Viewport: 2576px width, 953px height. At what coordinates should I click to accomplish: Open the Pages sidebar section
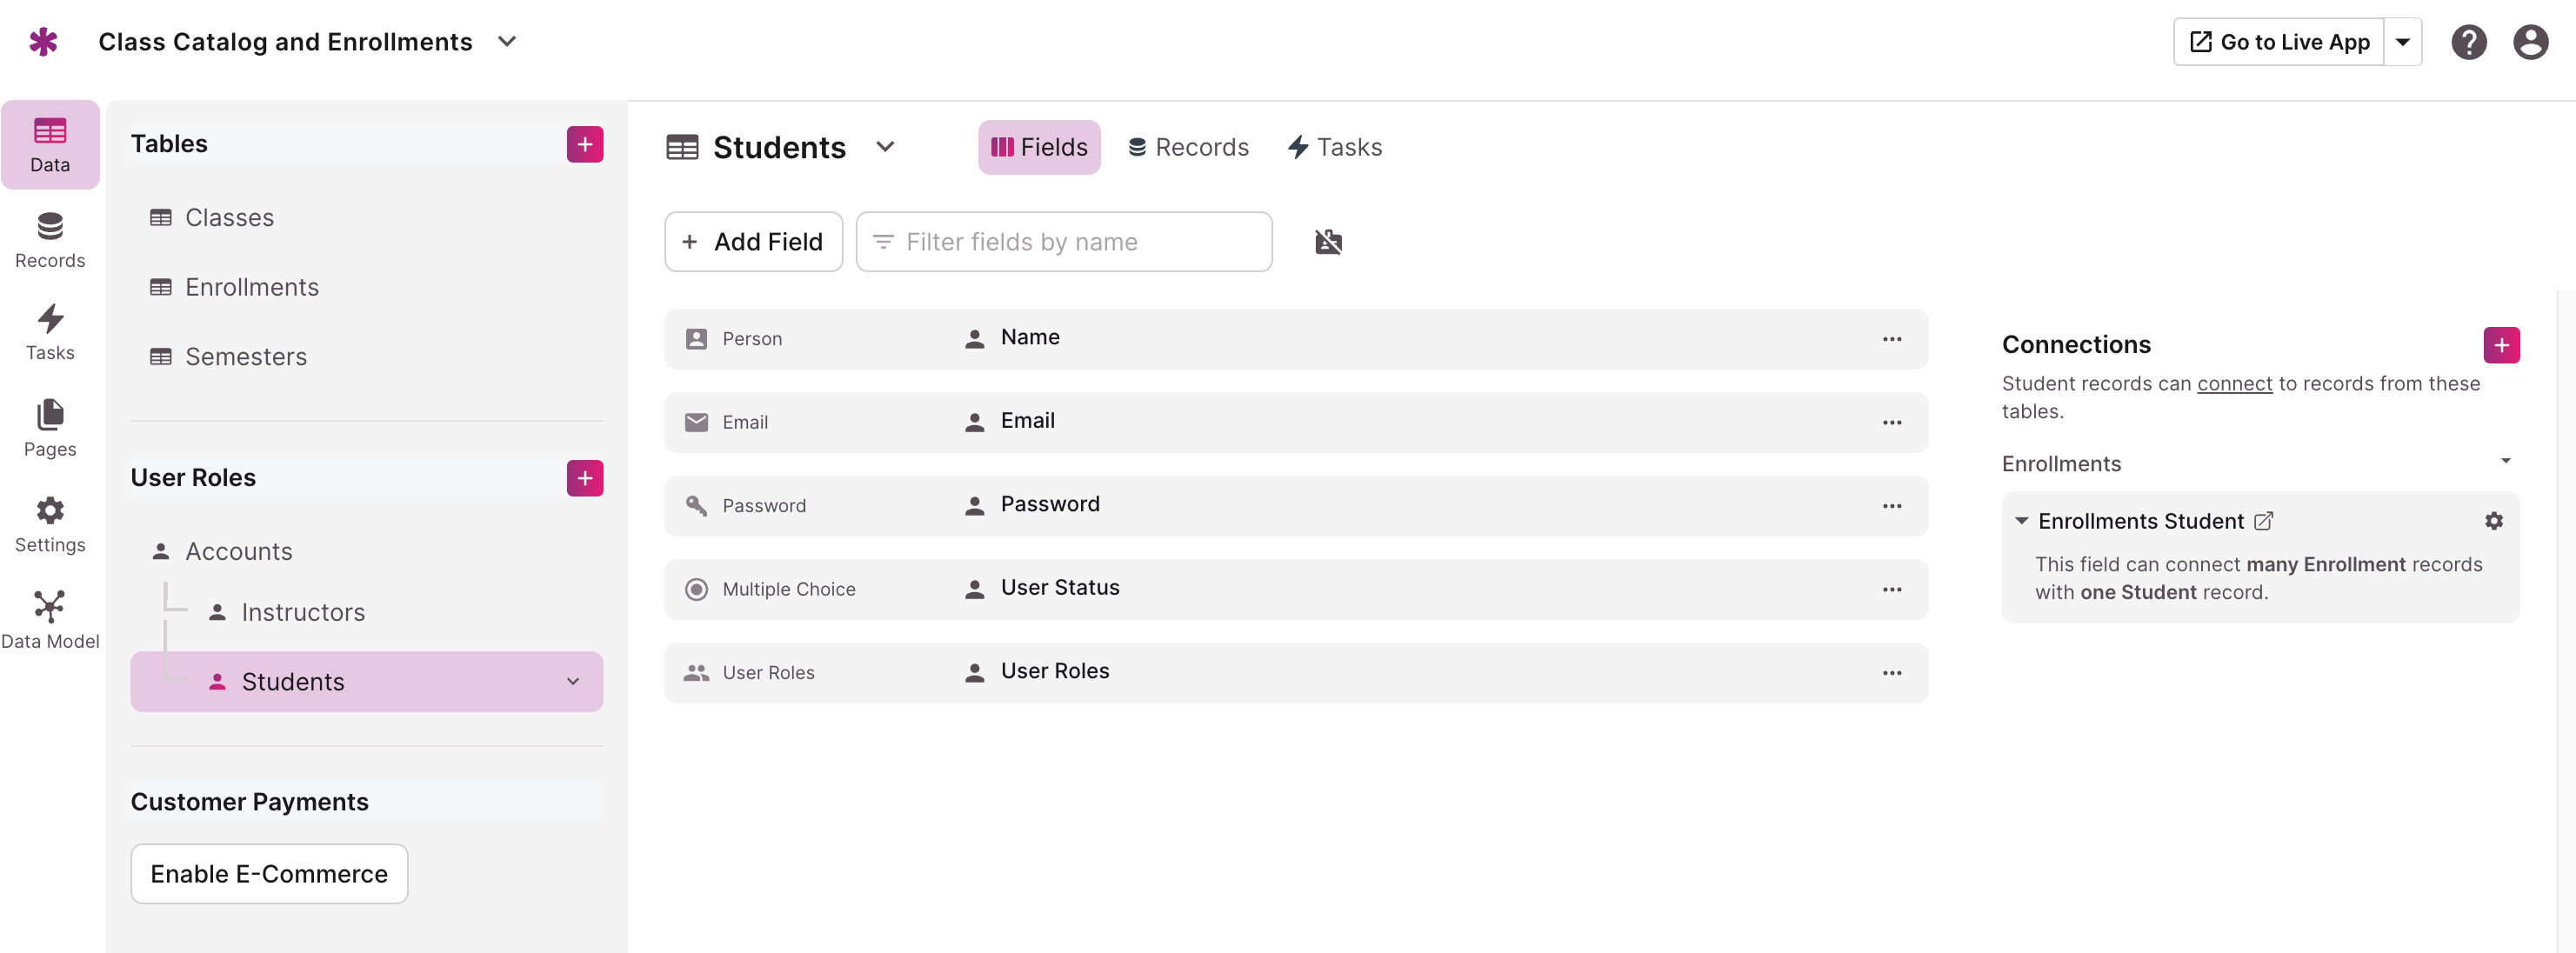tap(50, 428)
